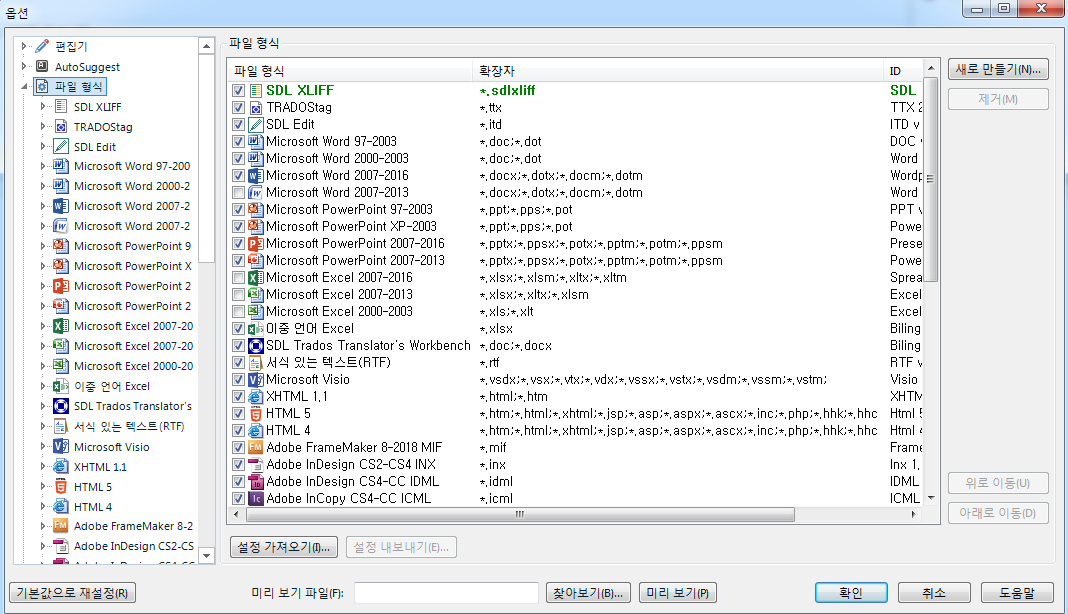Click HTML 5 icon in the tree

coord(61,487)
